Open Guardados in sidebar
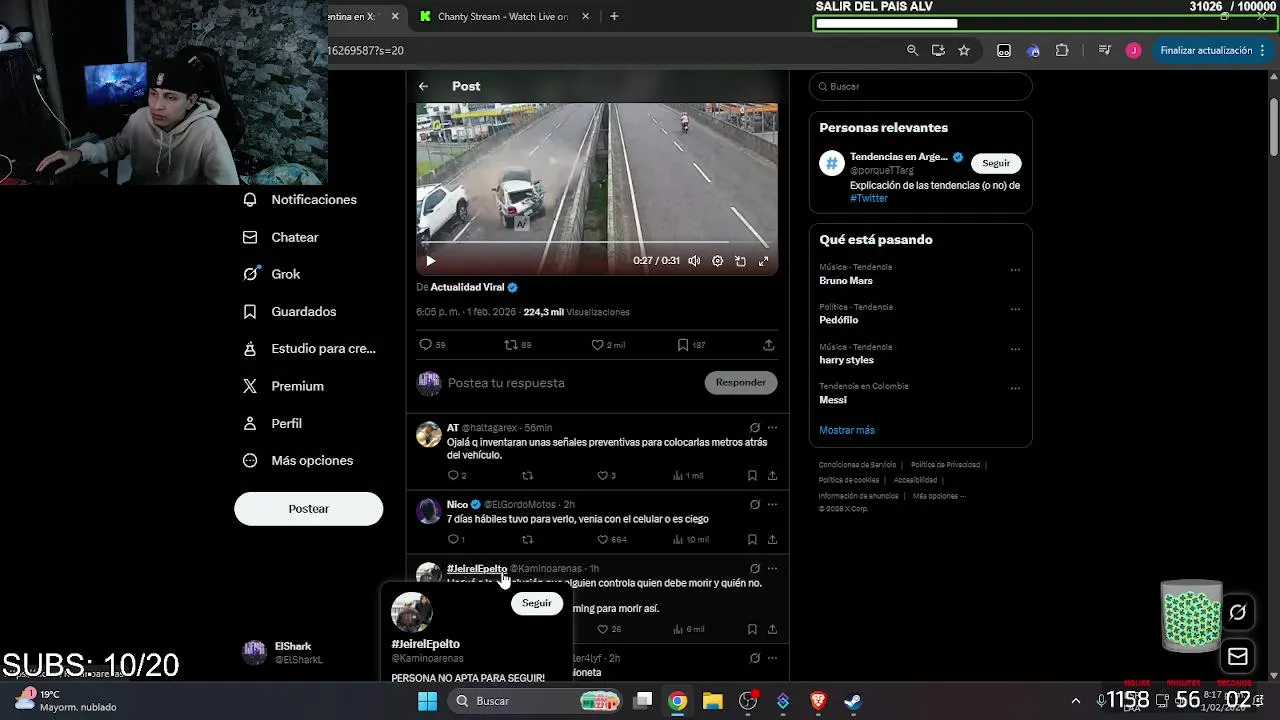This screenshot has height=720, width=1280. [290, 312]
